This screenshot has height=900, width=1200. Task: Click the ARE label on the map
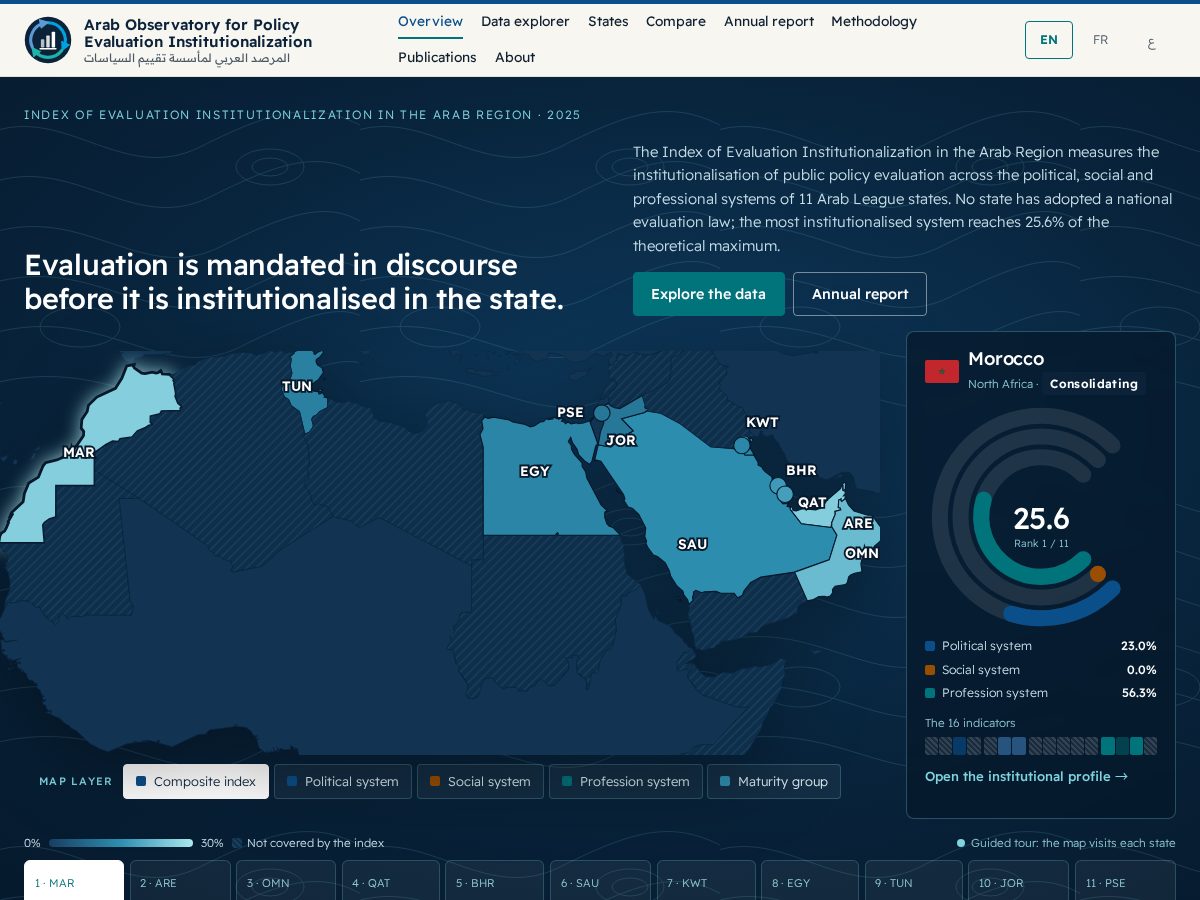click(858, 523)
